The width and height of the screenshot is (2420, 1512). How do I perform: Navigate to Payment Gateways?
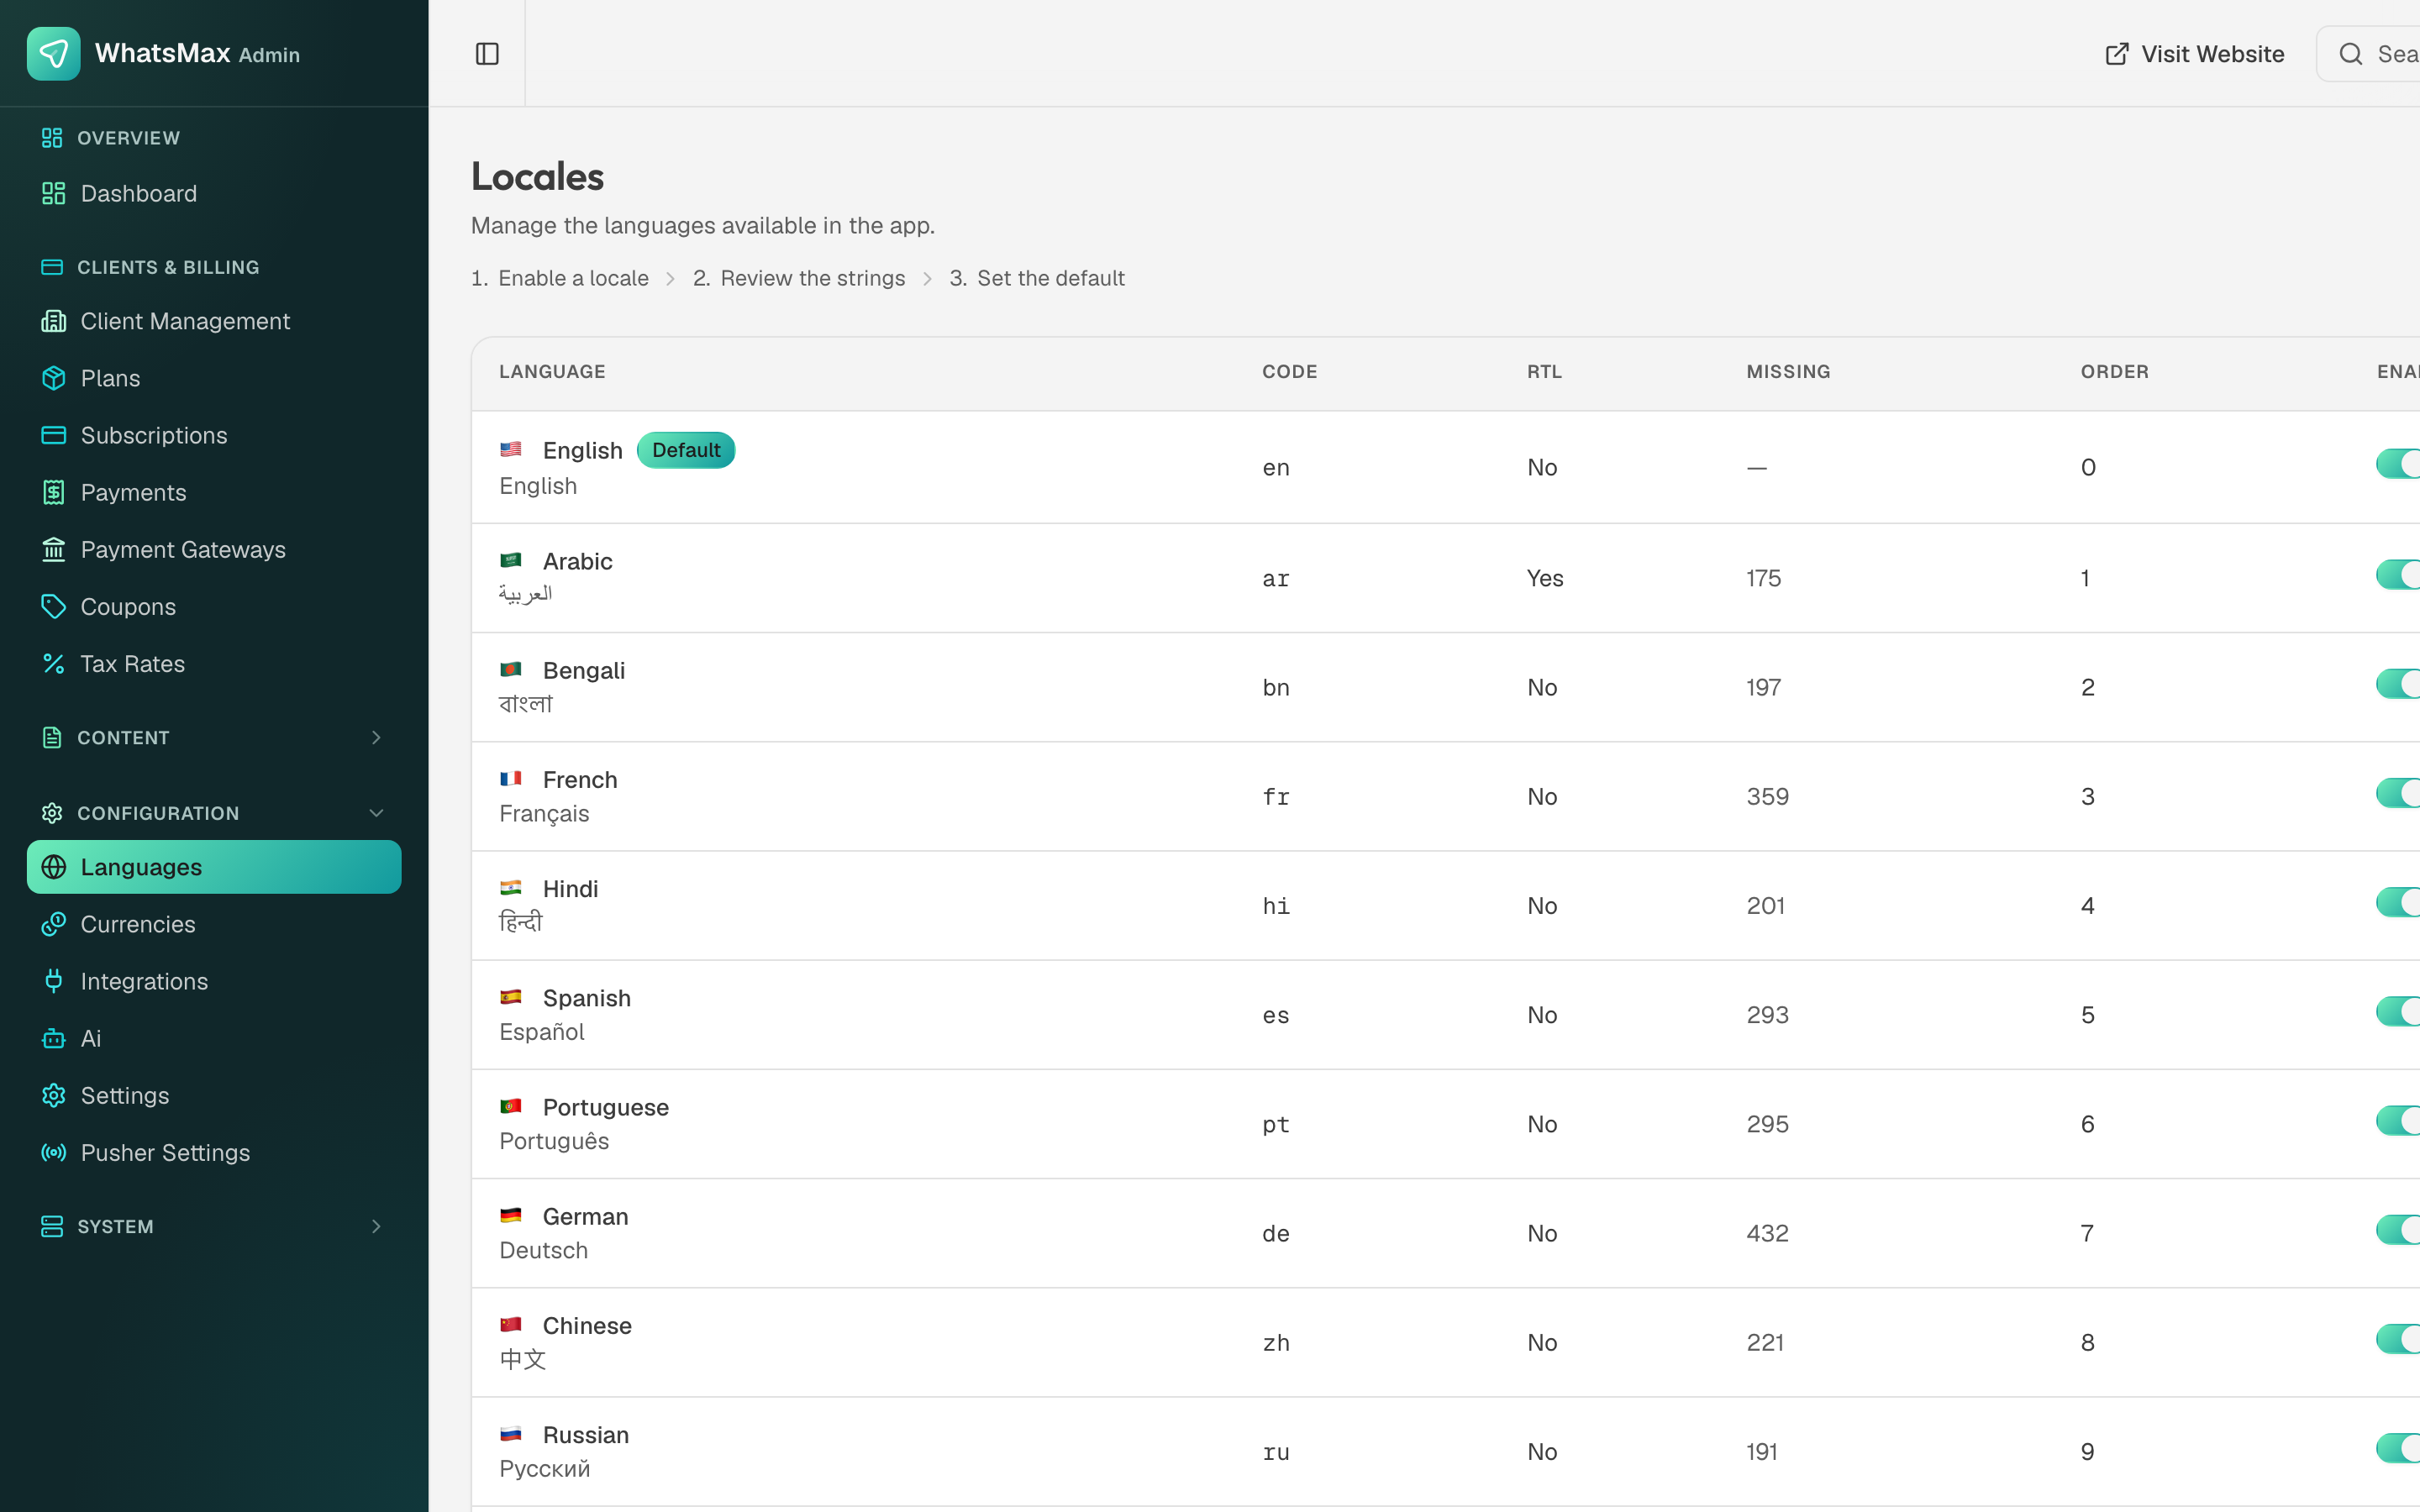tap(214, 549)
